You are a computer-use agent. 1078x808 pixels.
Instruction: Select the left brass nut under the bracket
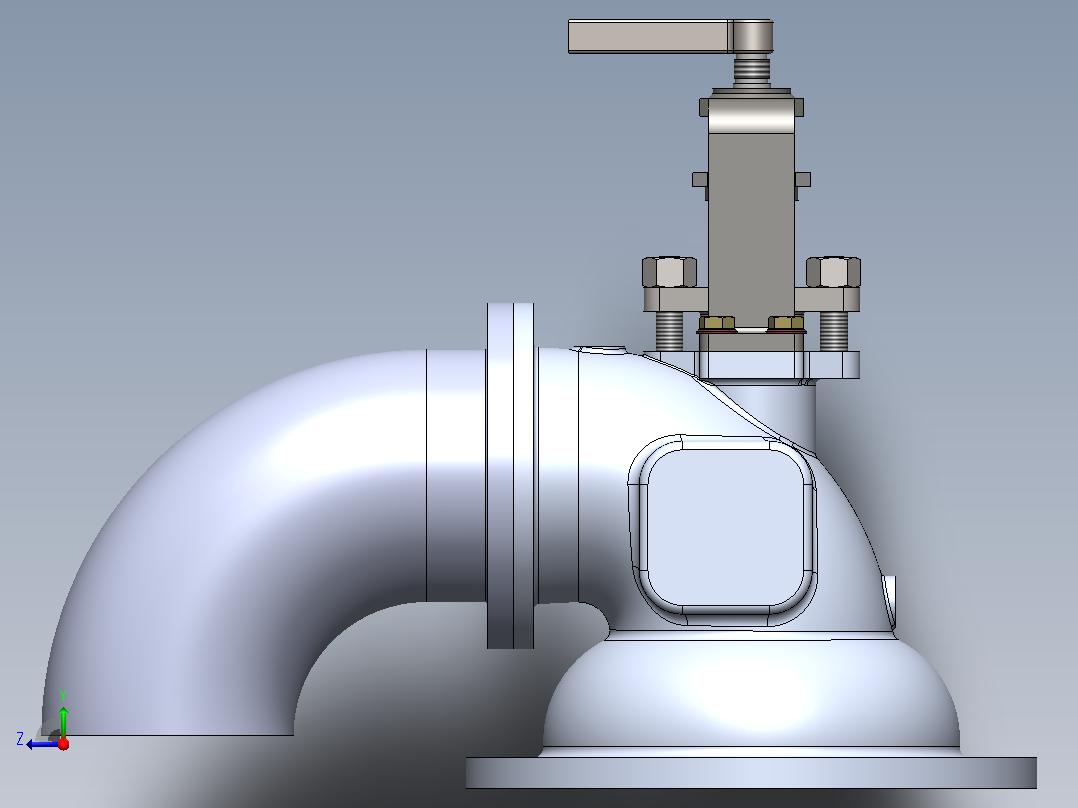pos(717,323)
